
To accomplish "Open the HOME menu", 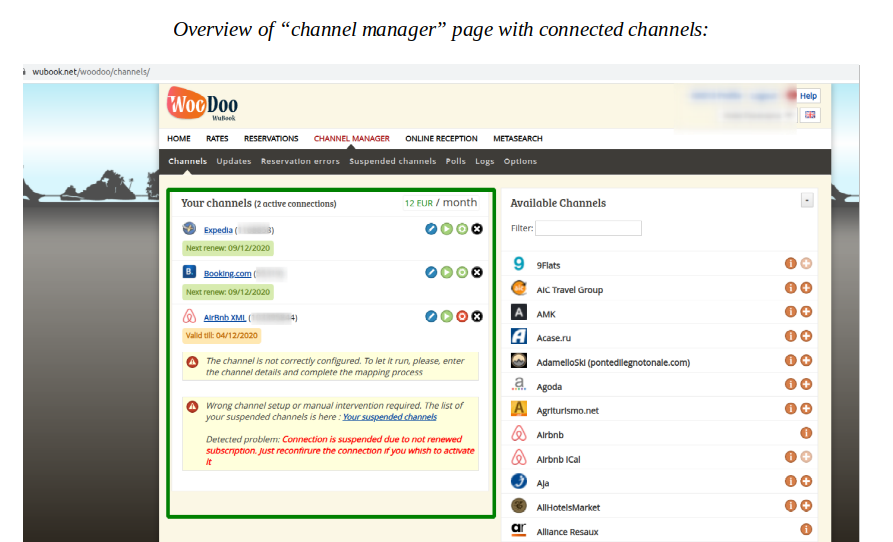I will (179, 138).
